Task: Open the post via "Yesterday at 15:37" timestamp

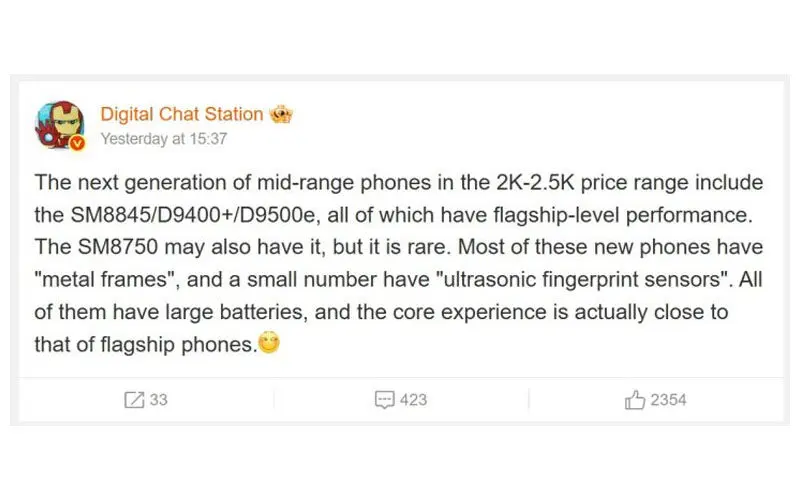Action: (164, 139)
